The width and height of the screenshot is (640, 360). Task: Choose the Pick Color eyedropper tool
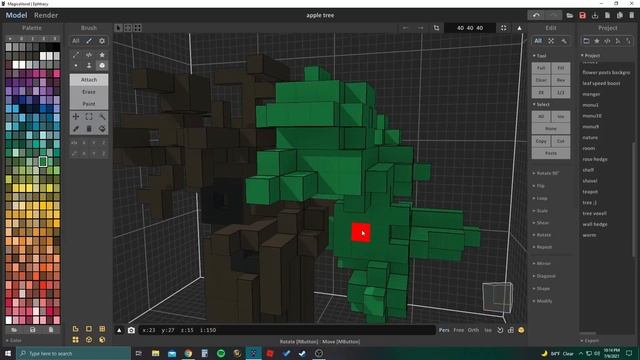pos(76,129)
